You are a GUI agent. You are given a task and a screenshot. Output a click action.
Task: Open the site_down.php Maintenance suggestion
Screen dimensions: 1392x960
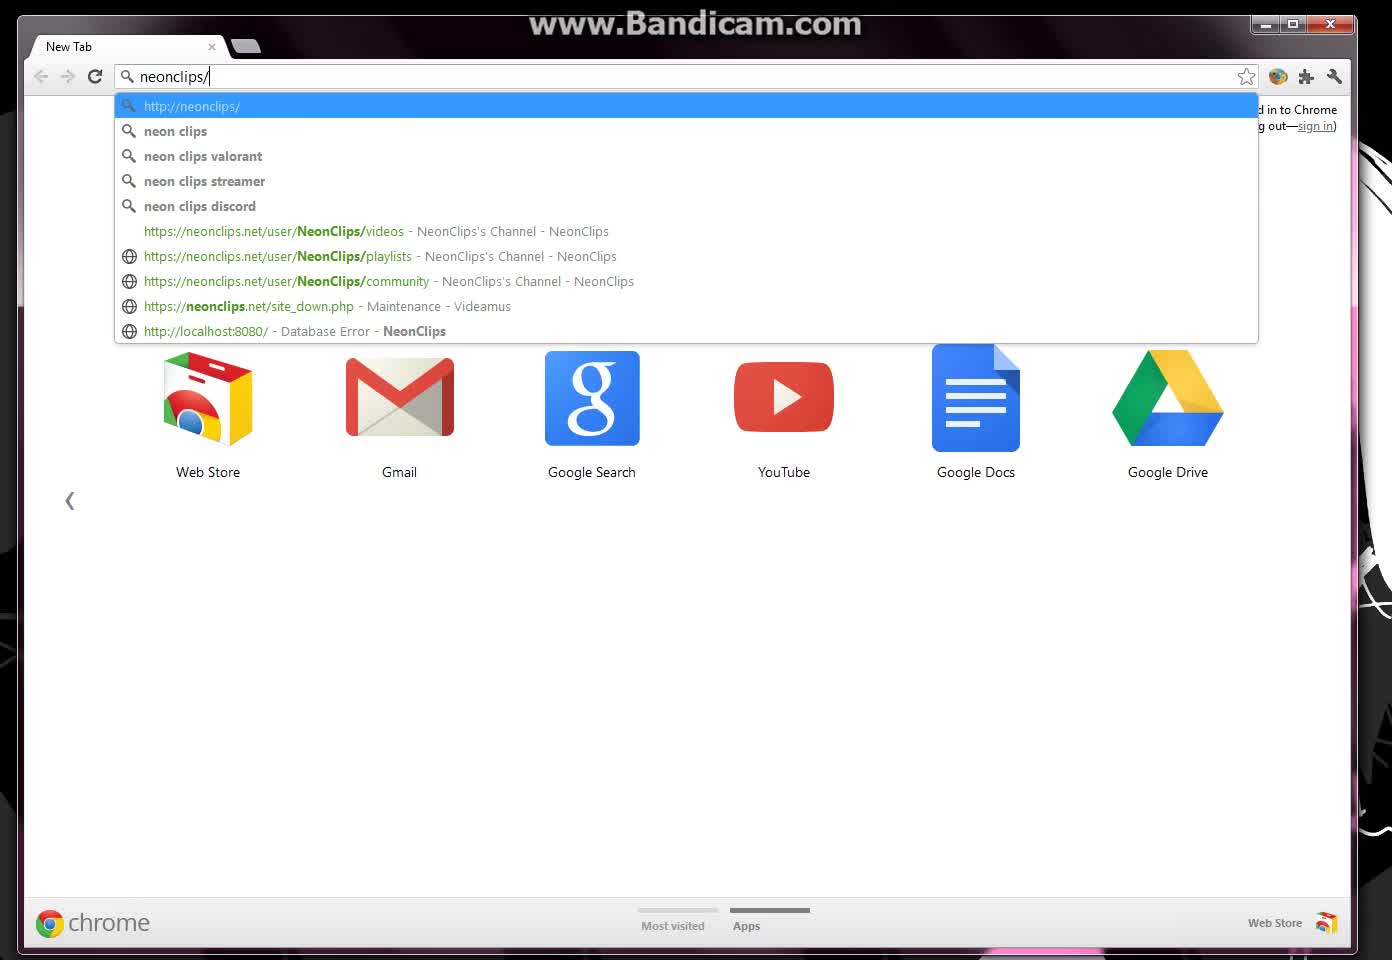coord(686,306)
